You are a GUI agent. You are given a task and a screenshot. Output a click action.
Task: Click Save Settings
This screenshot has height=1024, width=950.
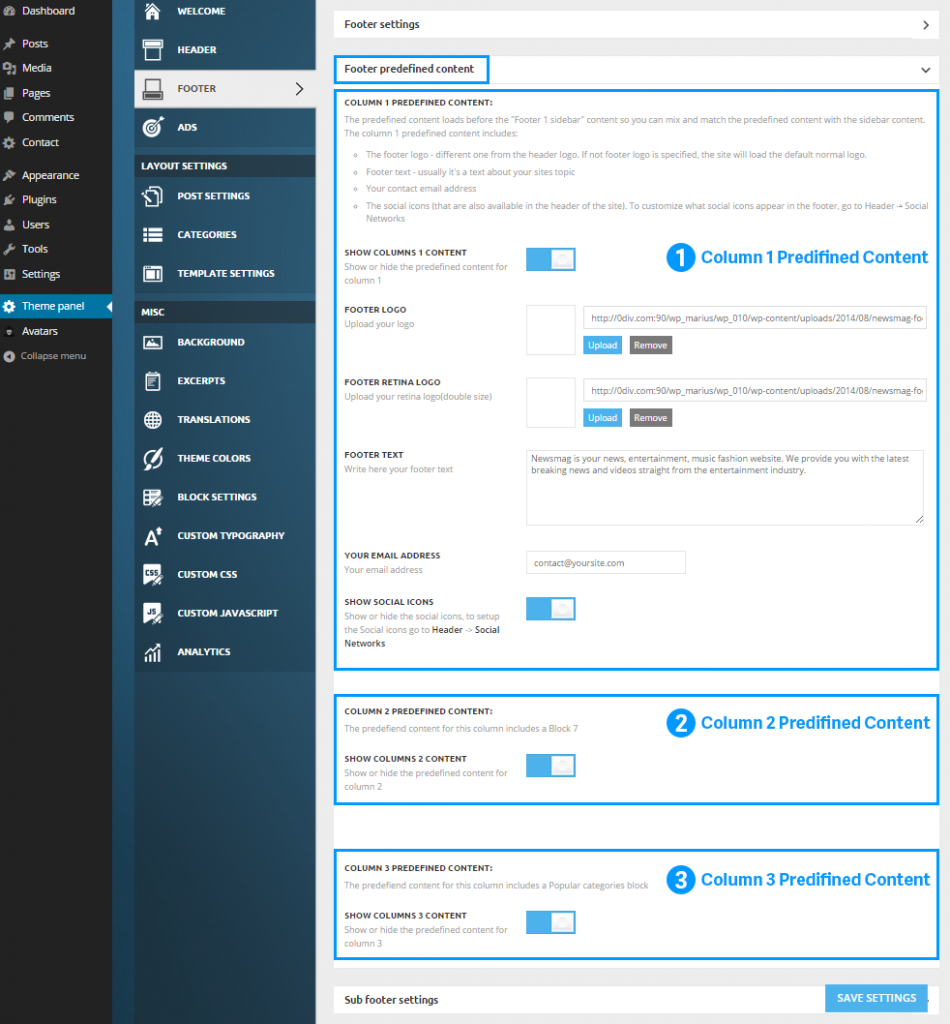[876, 998]
